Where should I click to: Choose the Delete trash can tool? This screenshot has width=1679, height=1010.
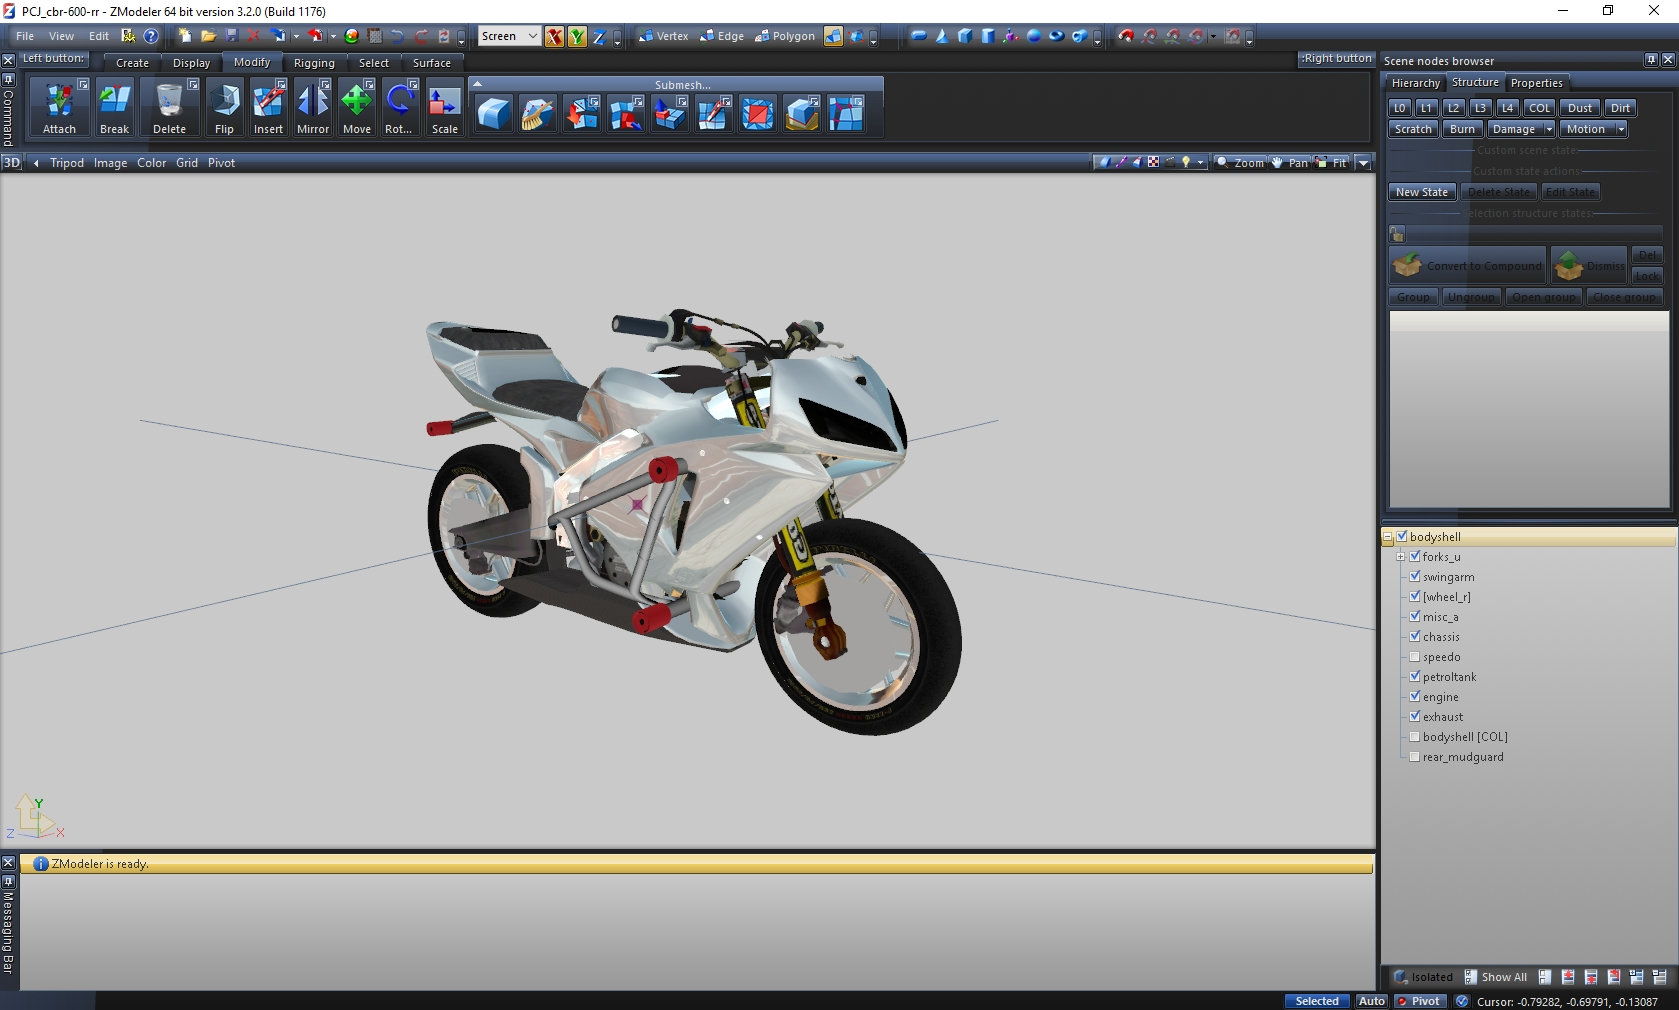[x=169, y=102]
